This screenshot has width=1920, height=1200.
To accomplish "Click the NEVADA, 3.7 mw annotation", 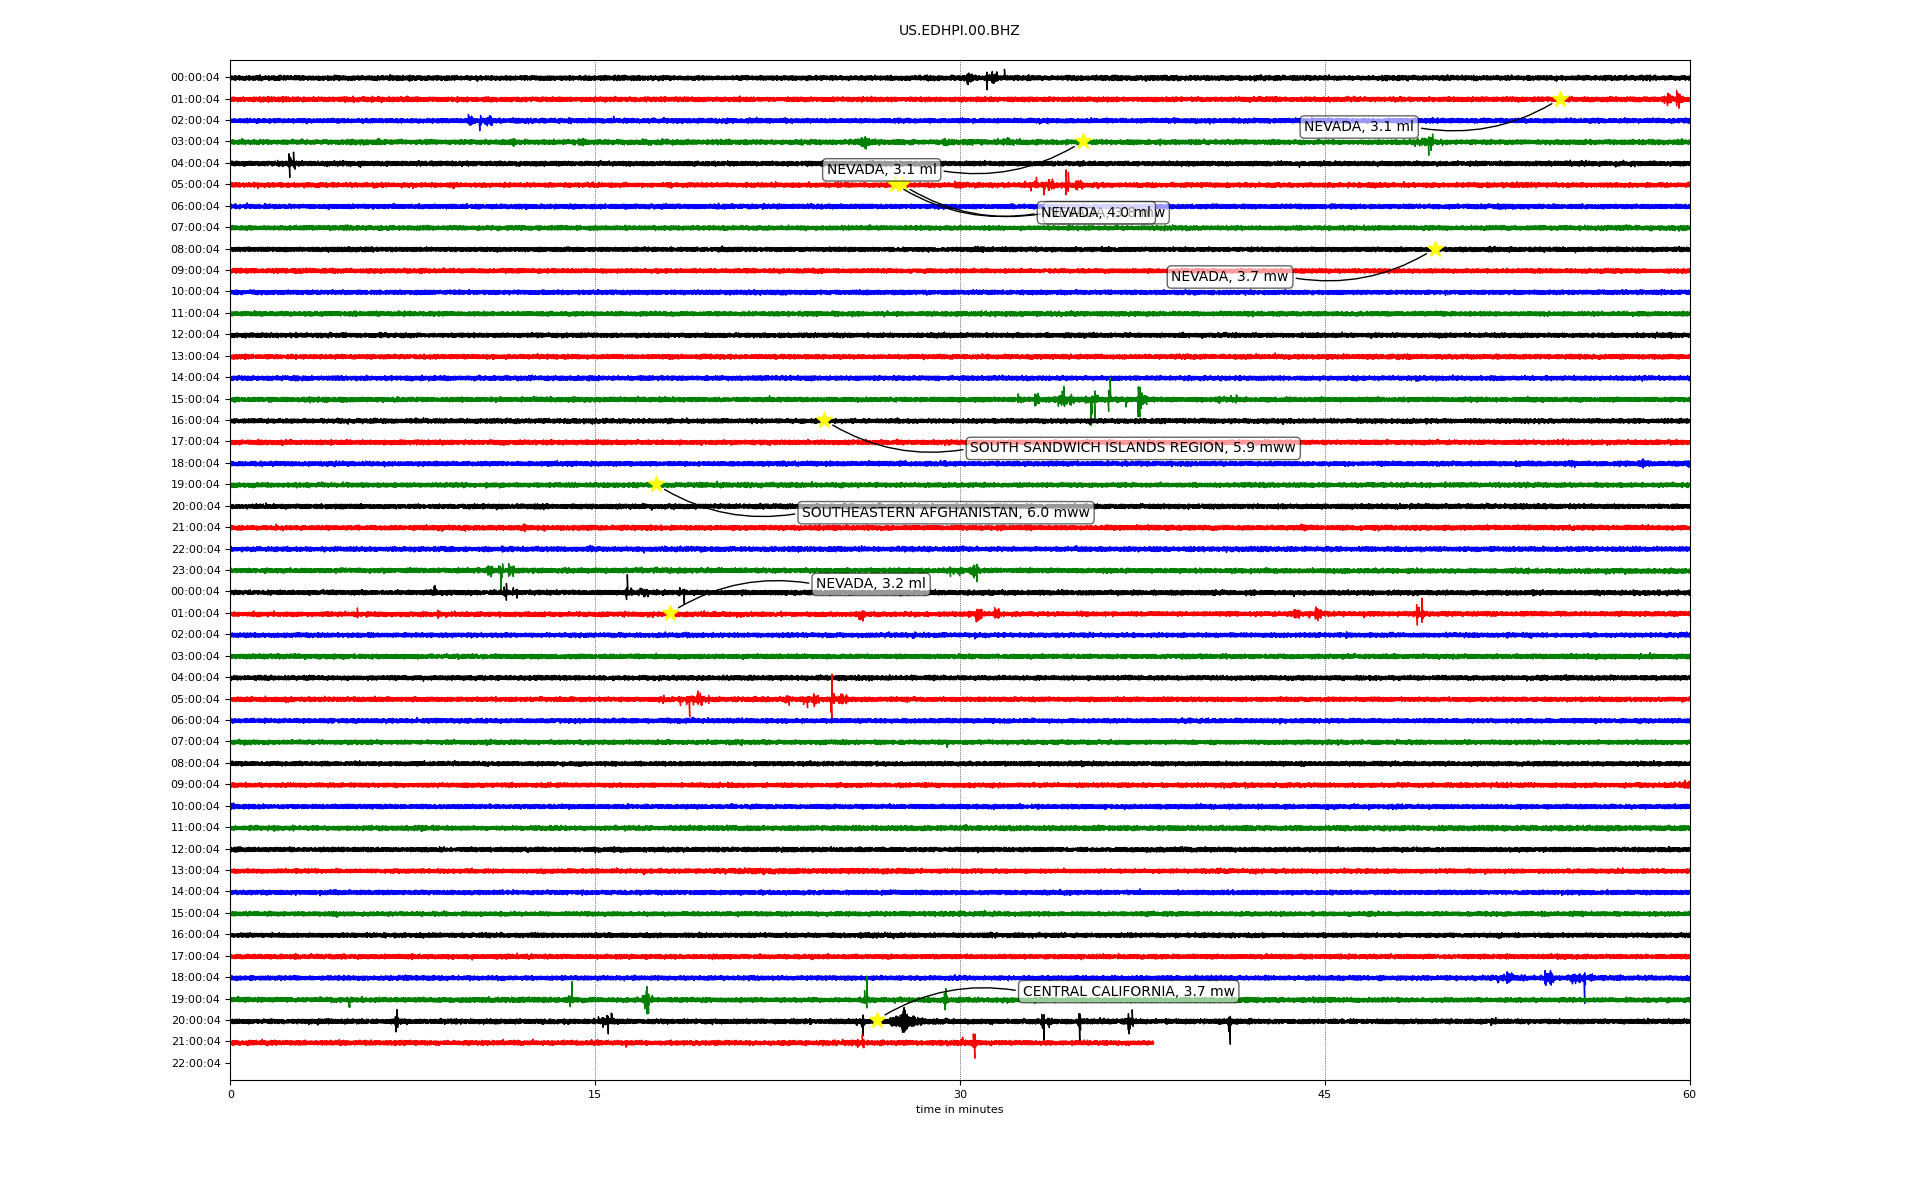I will pos(1229,277).
